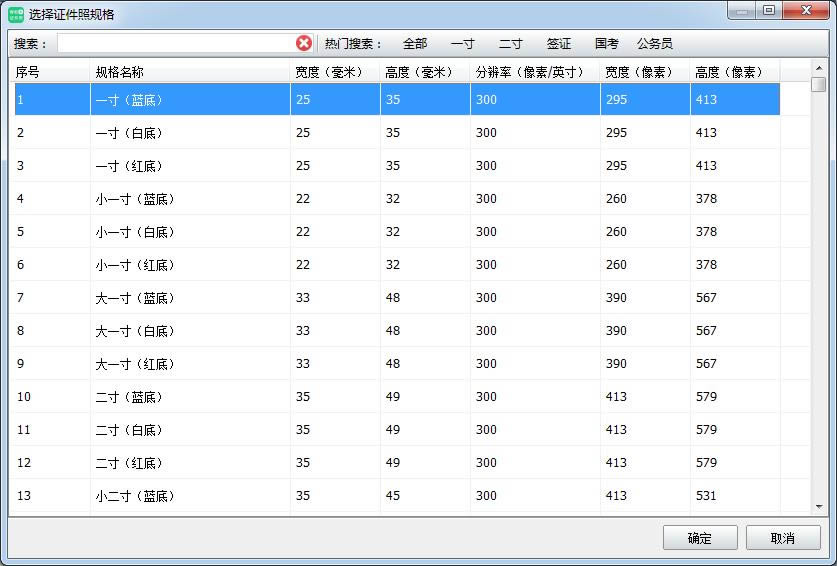Sort by 序号 column header

(x=50, y=72)
